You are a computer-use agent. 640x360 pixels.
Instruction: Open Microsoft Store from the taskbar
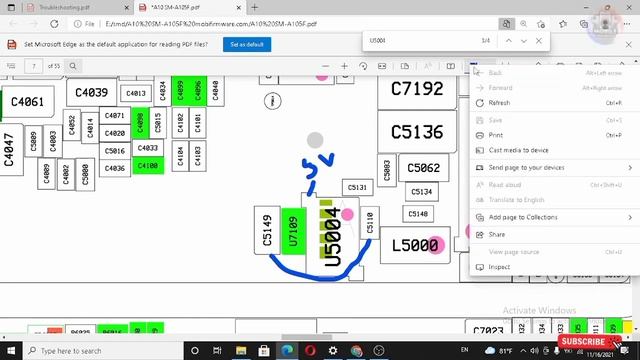[264, 351]
